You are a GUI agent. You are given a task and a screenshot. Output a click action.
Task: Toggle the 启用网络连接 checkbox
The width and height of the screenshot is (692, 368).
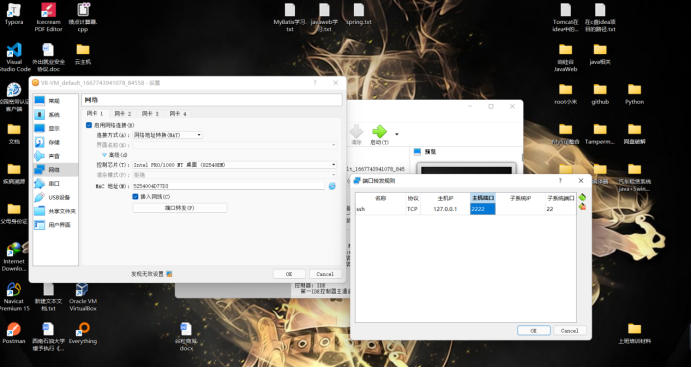pyautogui.click(x=89, y=125)
